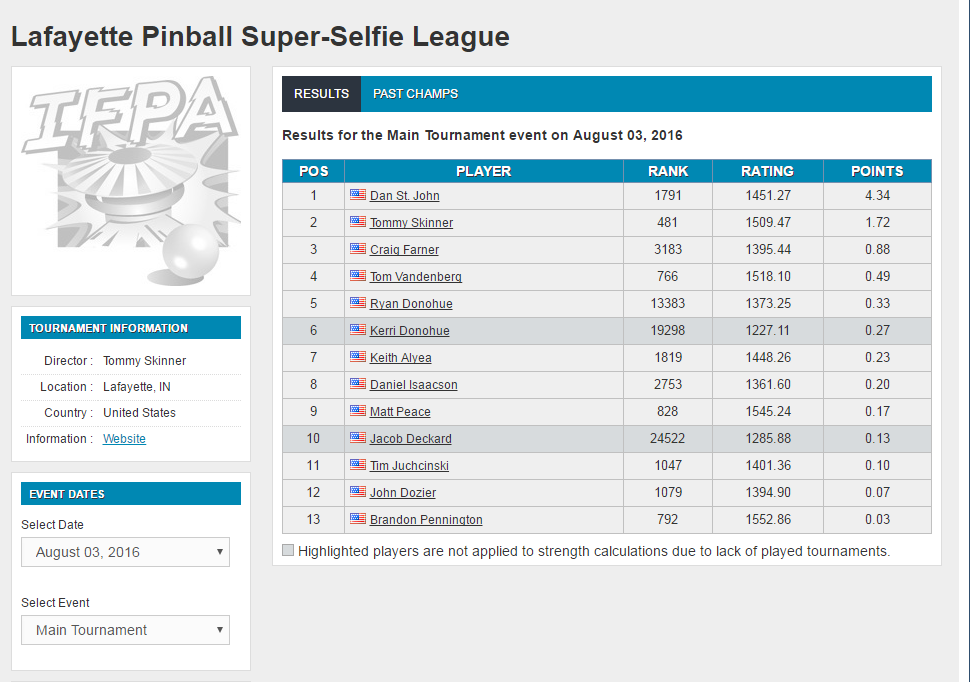Open the tournament Website link
The height and width of the screenshot is (682, 970).
[x=124, y=439]
